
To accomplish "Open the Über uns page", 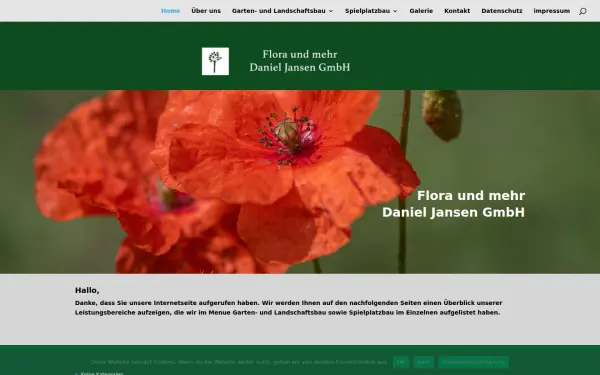I will (206, 11).
